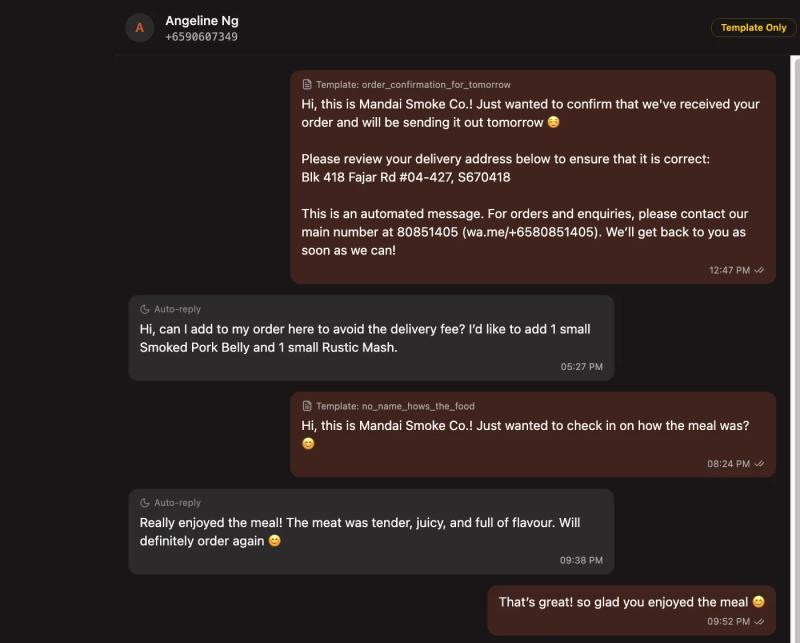The image size is (800, 643).
Task: Click the Angeline Ng avatar circle
Action: pyautogui.click(x=139, y=28)
